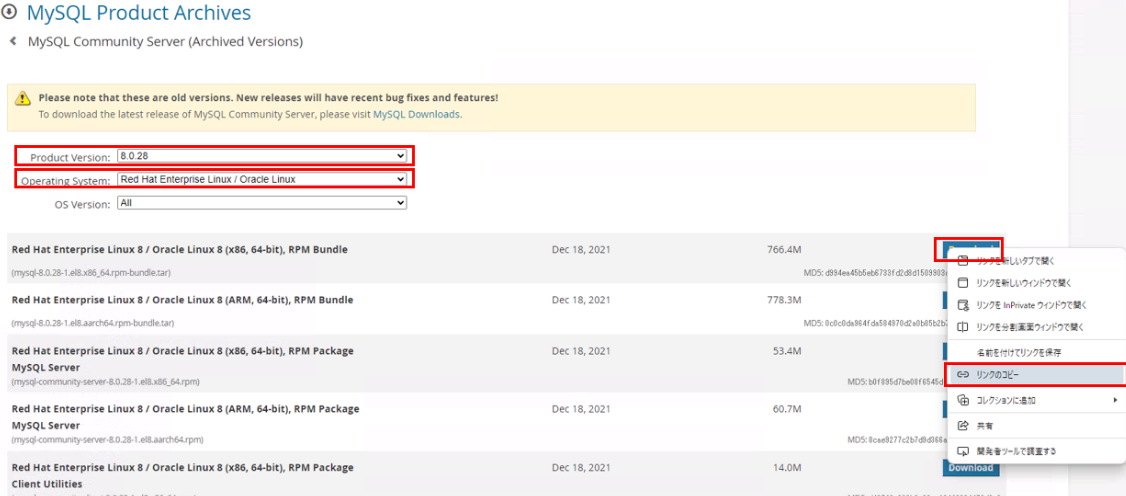Open the Operating System dropdown
The height and width of the screenshot is (496, 1126).
[x=262, y=179]
